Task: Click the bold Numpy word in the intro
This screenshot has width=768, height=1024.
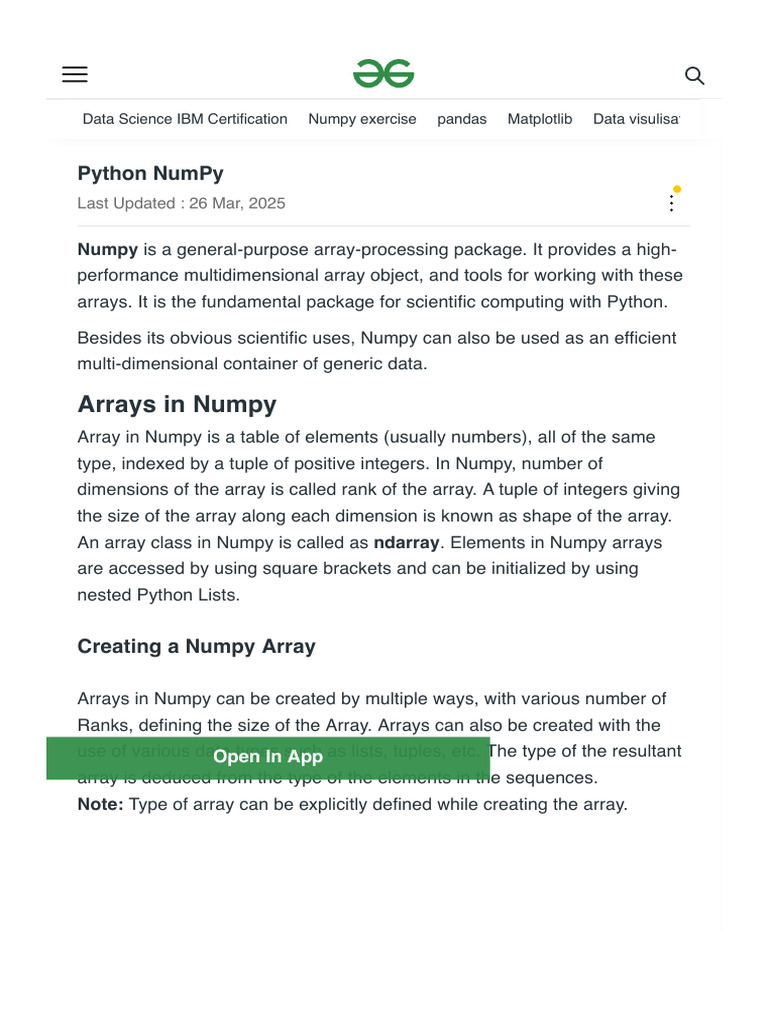Action: pyautogui.click(x=107, y=249)
